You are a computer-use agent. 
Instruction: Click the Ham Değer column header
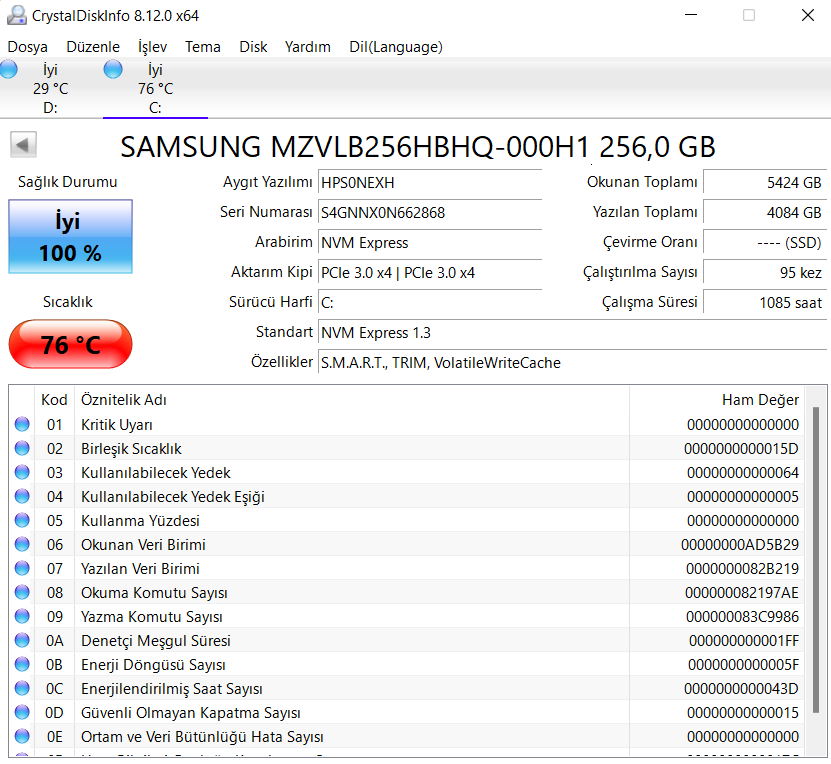pos(717,399)
